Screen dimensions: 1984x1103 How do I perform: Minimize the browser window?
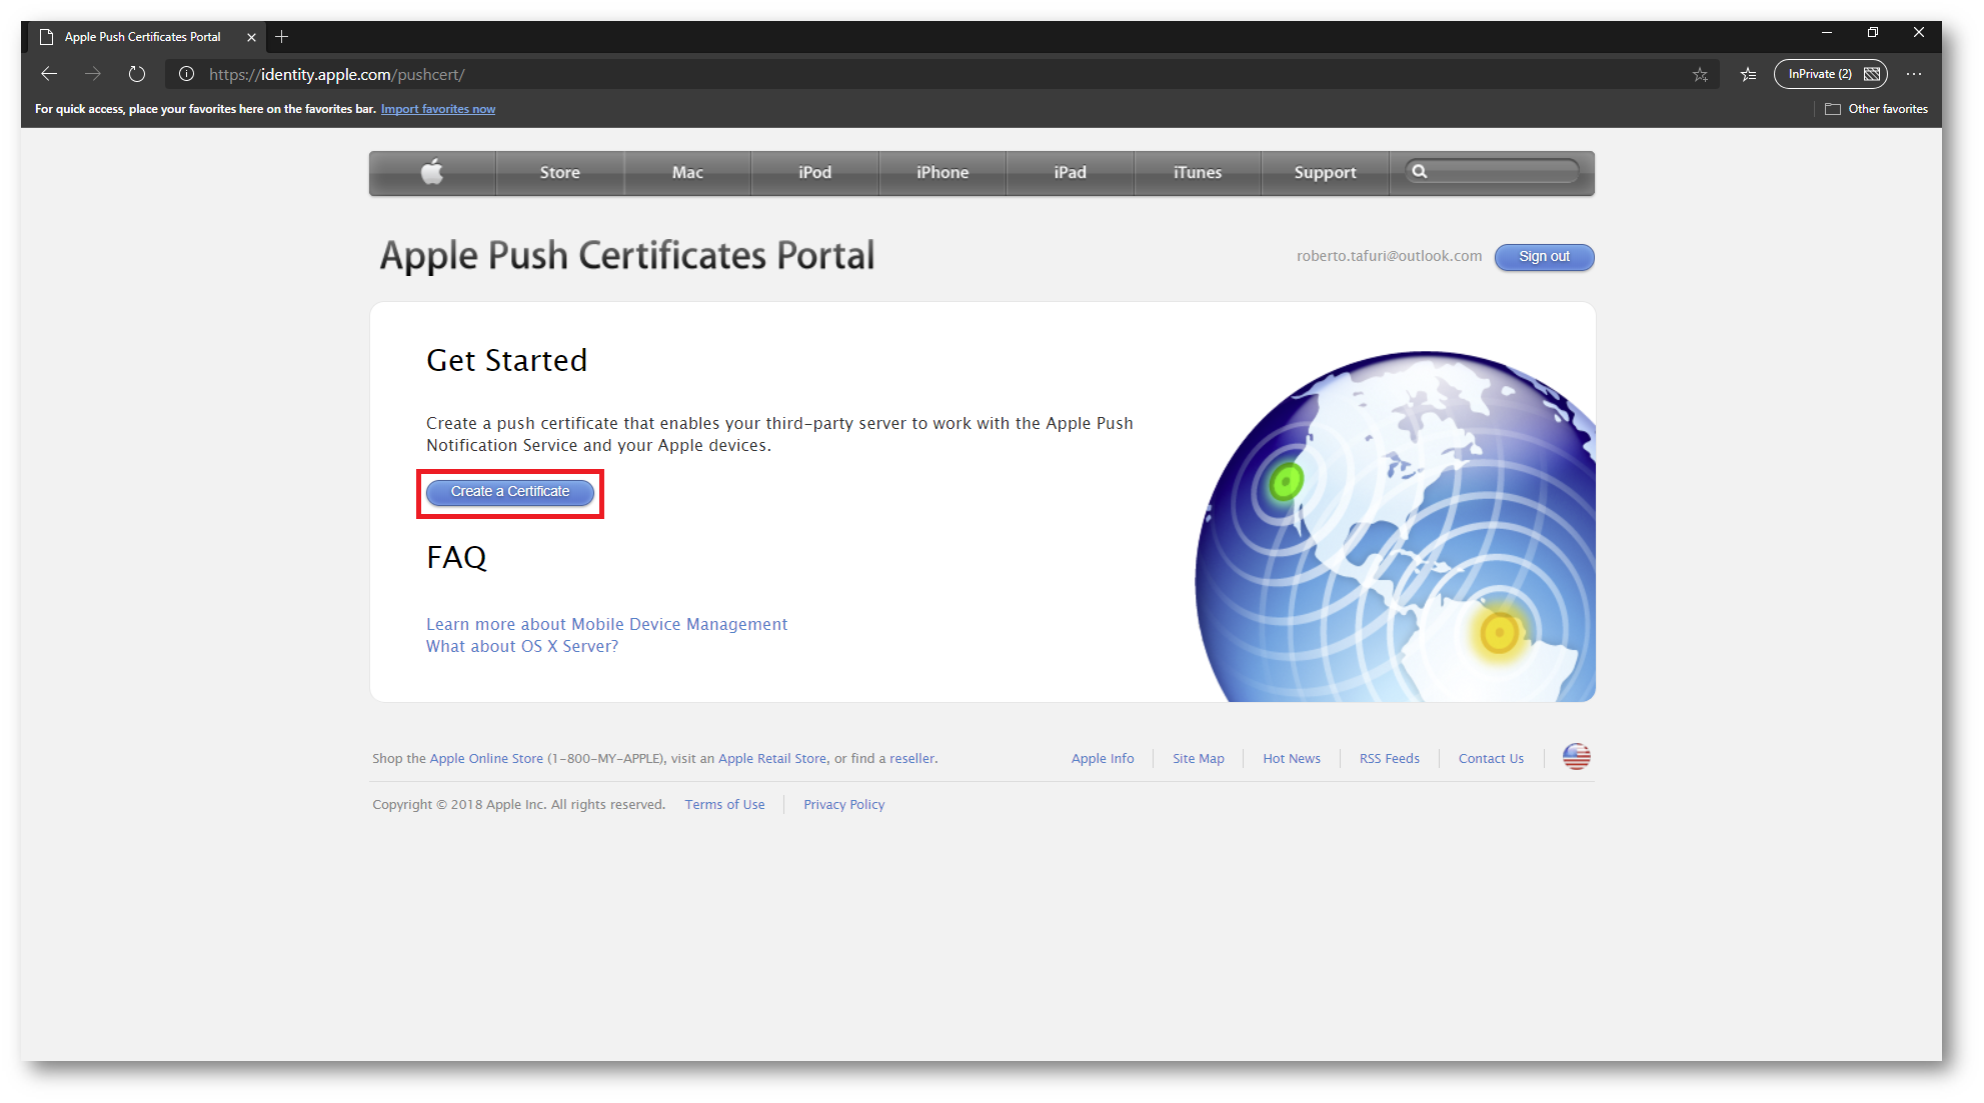(1827, 33)
